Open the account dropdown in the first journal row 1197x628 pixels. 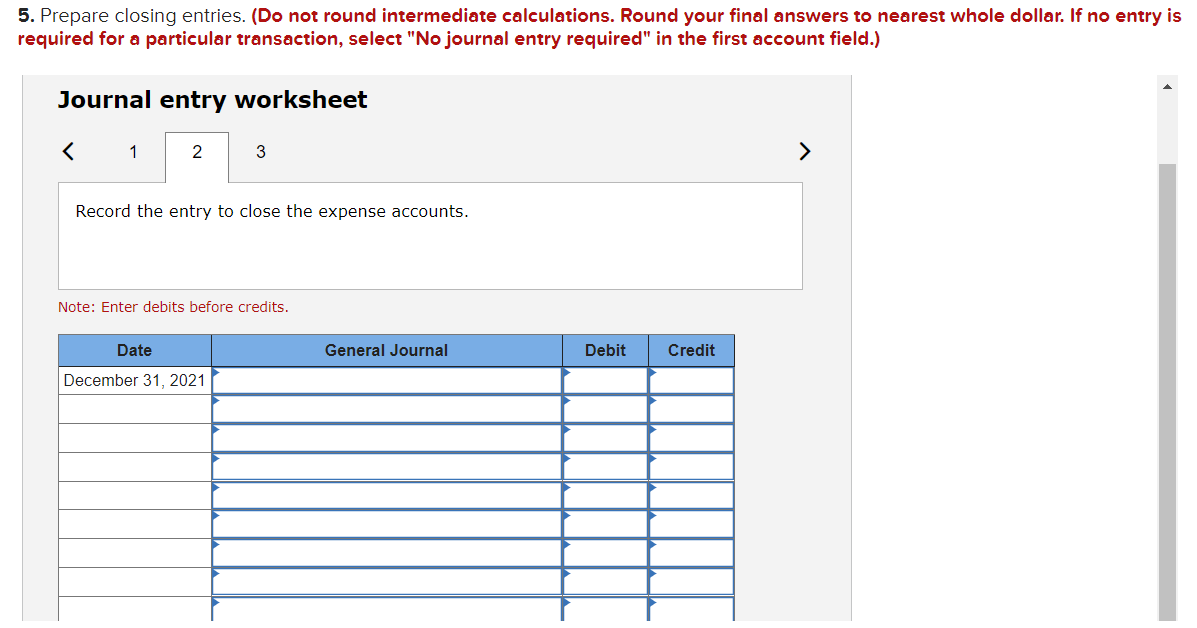pyautogui.click(x=215, y=380)
